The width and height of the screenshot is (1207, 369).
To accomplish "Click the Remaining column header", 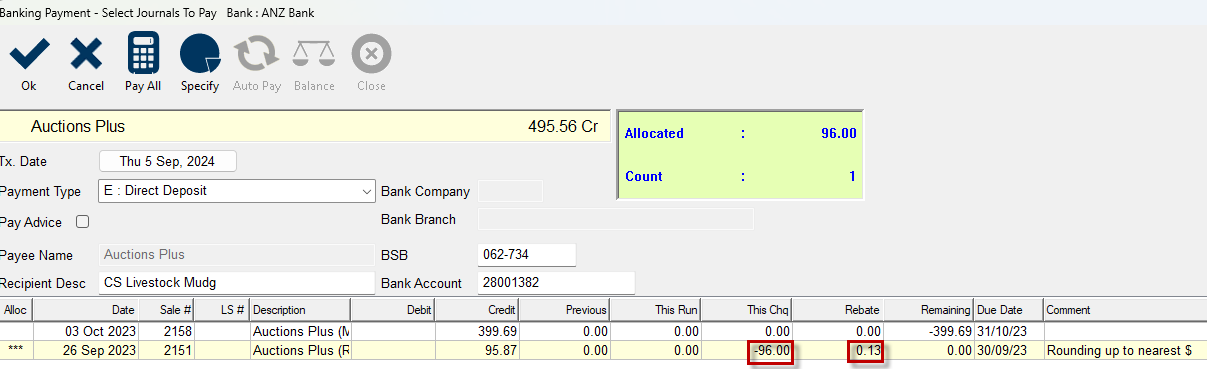I will pos(929,310).
